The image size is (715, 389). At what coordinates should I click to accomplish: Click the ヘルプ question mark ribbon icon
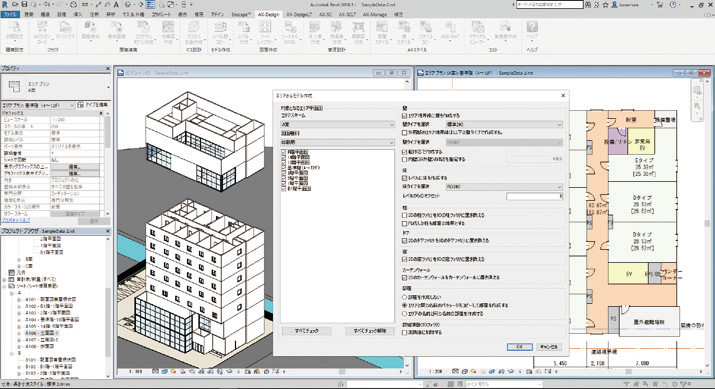pyautogui.click(x=532, y=31)
